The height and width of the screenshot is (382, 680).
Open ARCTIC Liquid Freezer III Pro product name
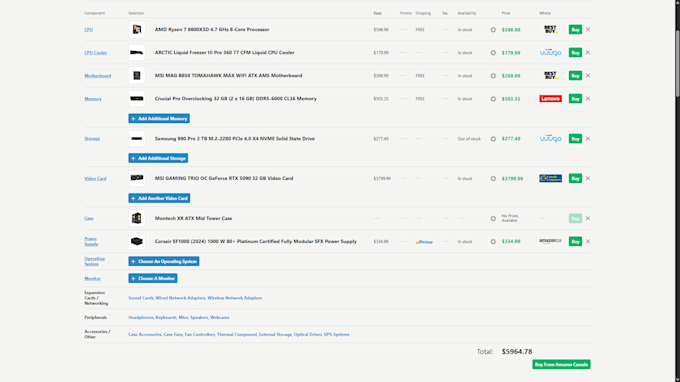(x=225, y=52)
